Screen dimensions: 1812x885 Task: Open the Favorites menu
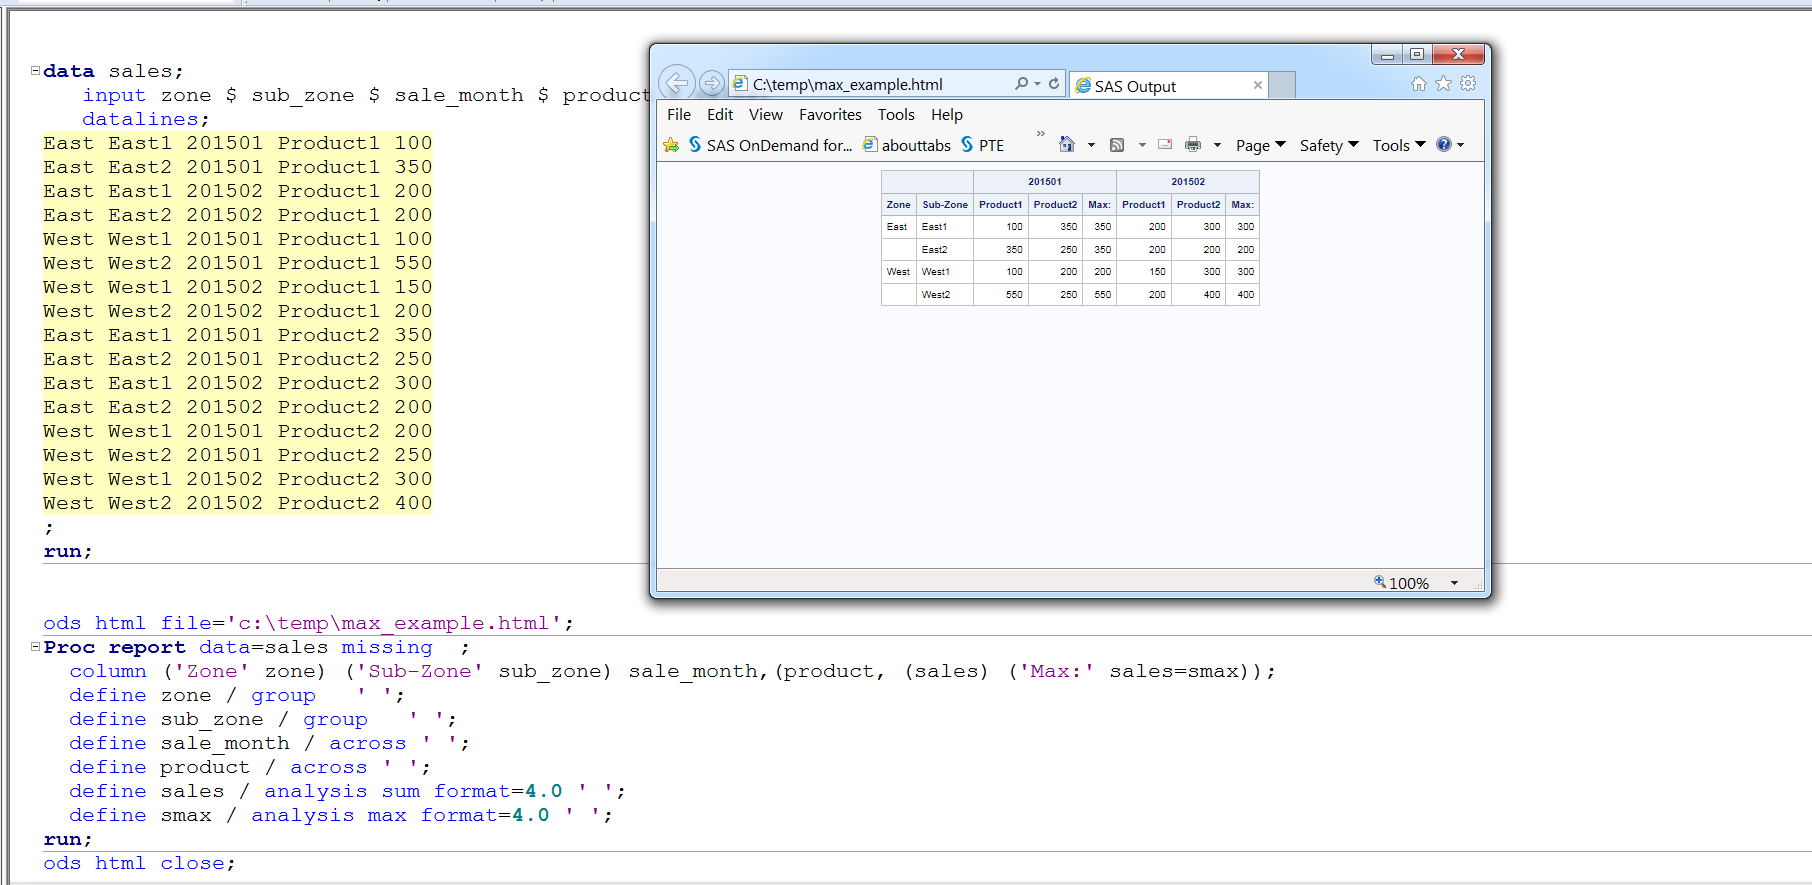pos(829,115)
